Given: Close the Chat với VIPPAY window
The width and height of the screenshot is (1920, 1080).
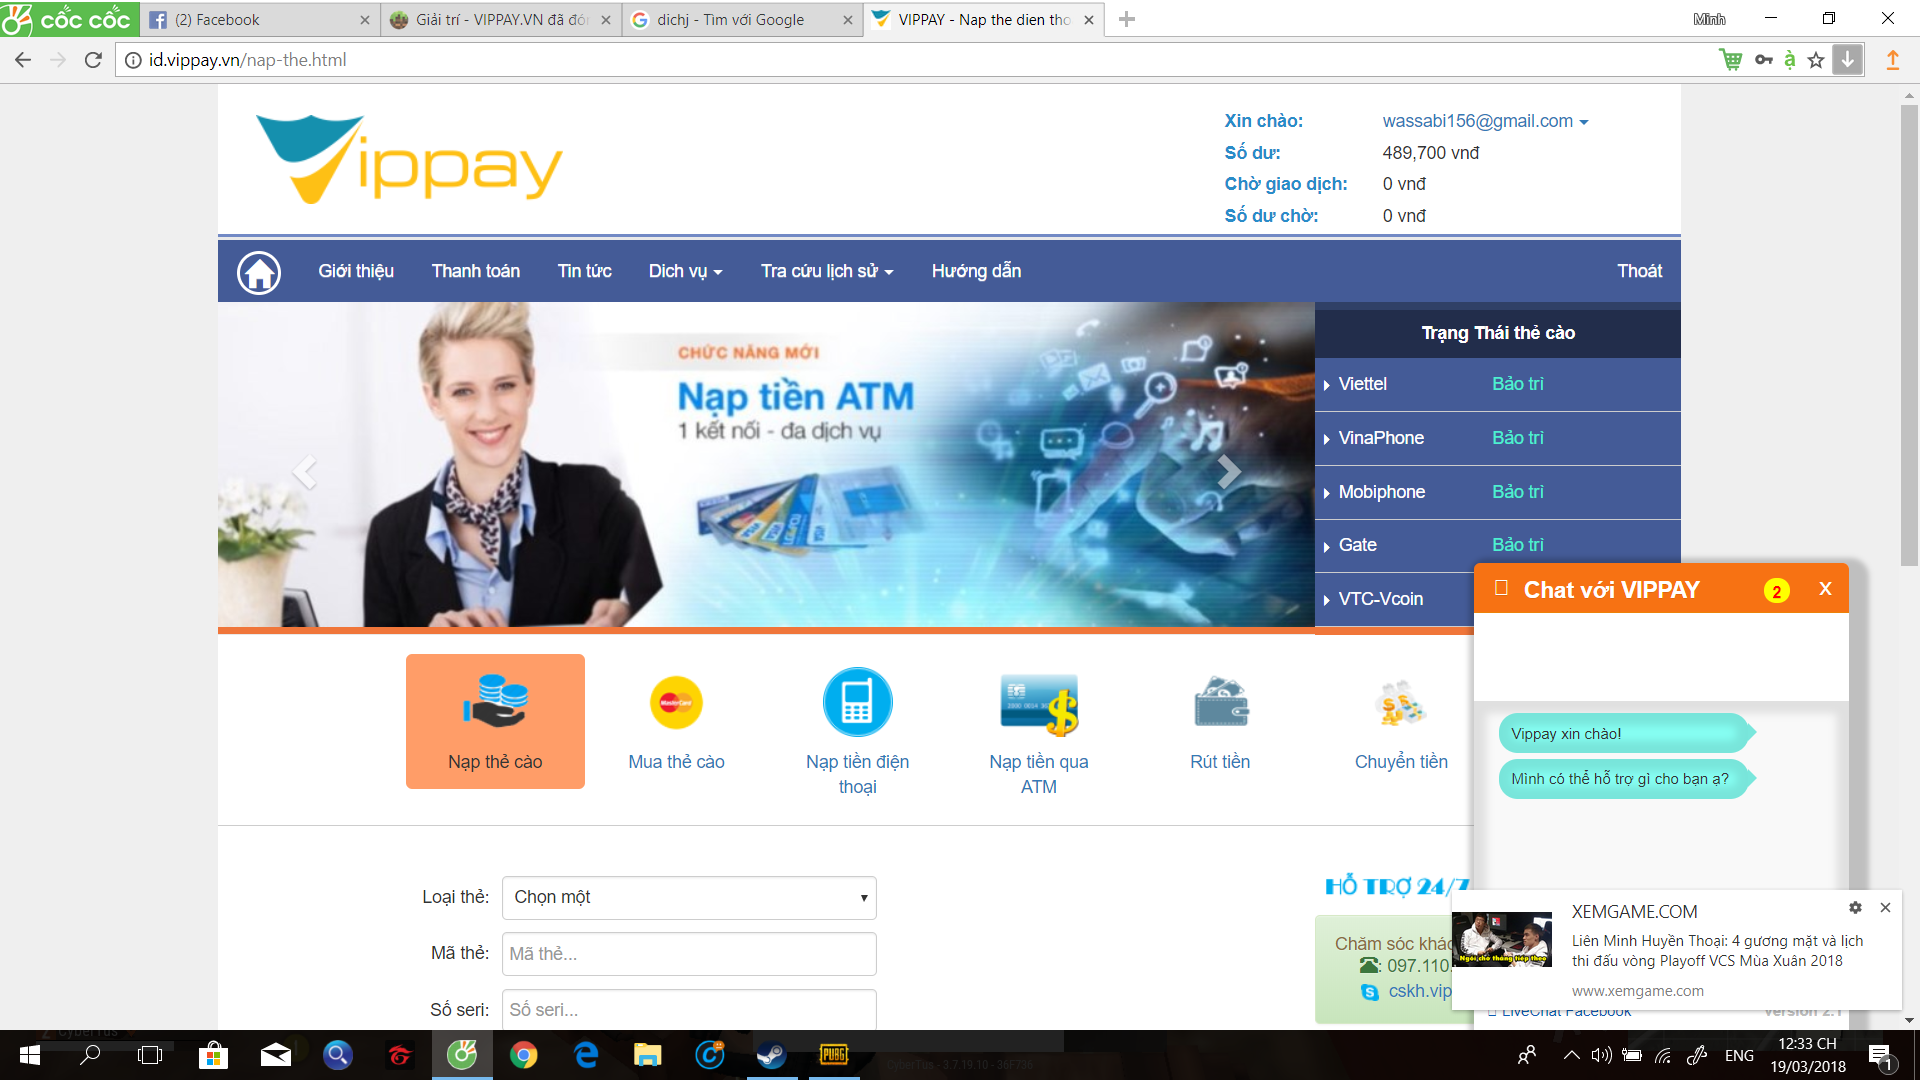Looking at the screenshot, I should pos(1825,589).
